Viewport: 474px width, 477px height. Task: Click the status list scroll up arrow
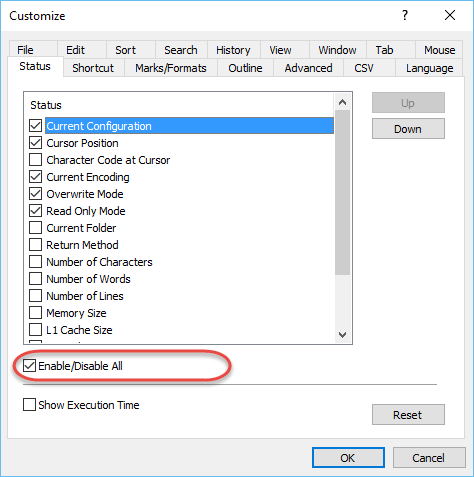click(342, 102)
